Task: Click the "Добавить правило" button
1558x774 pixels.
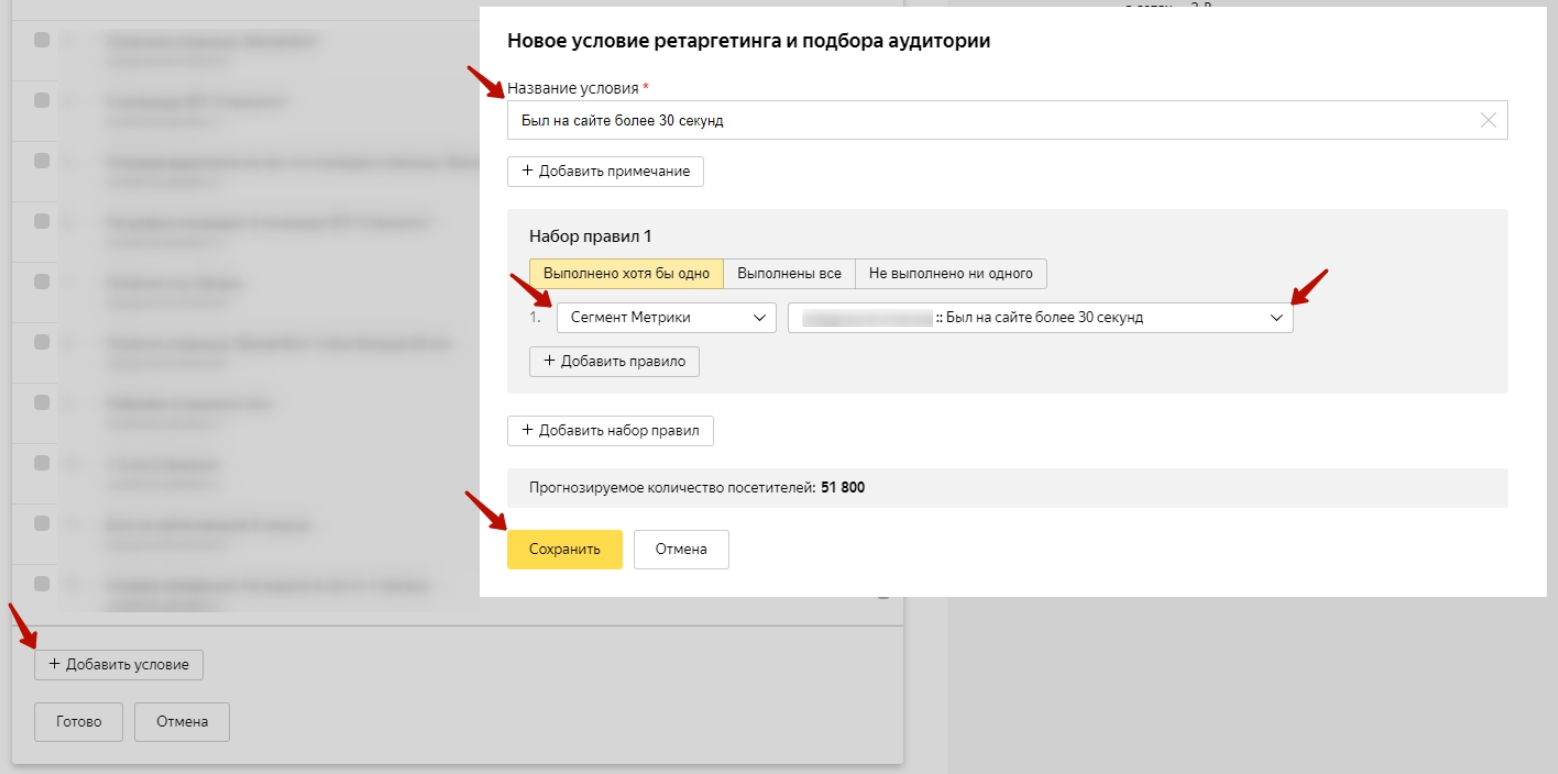Action: click(x=614, y=361)
